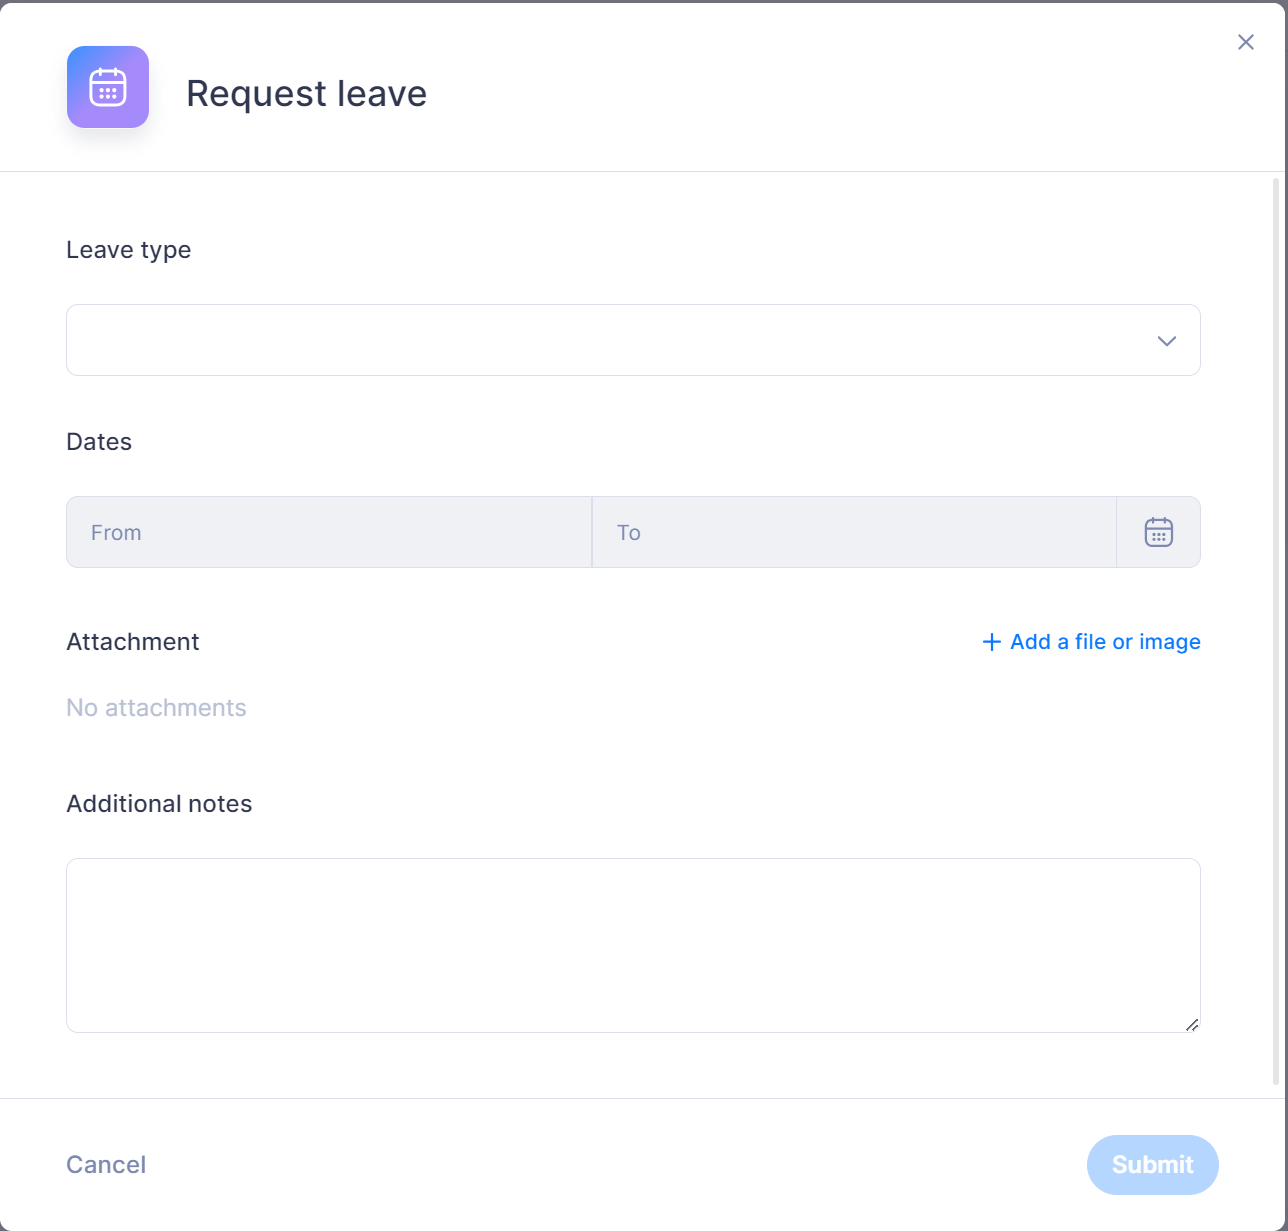1288x1231 pixels.
Task: Expand the Leave type chevron arrow
Action: (x=1166, y=341)
